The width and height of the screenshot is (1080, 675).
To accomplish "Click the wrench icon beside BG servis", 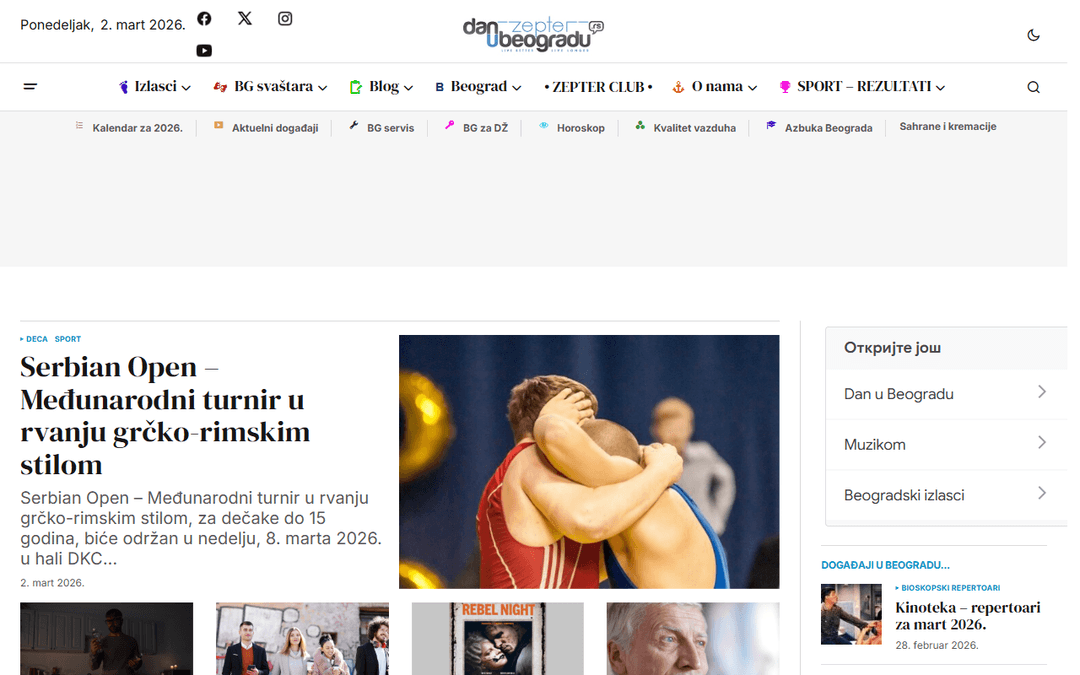I will point(354,125).
